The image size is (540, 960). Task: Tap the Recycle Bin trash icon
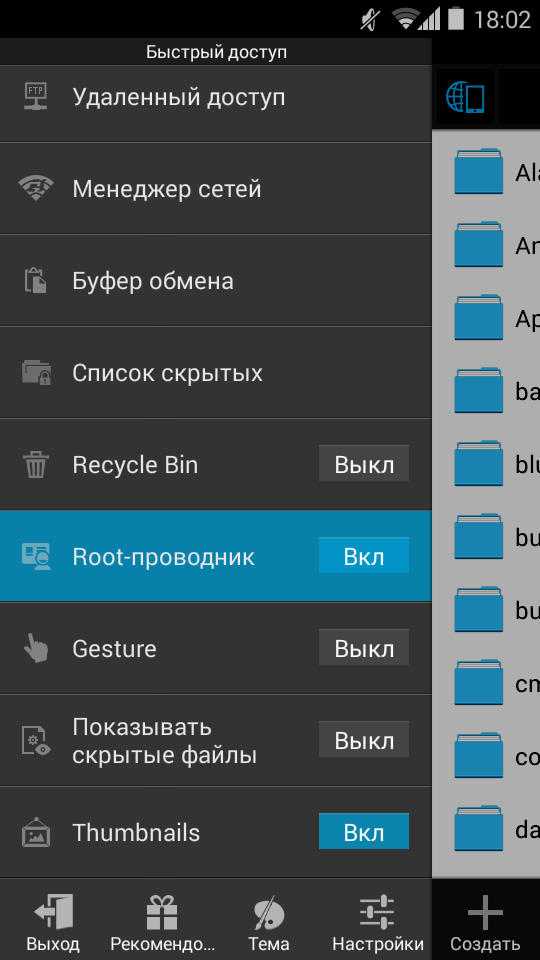(x=36, y=465)
